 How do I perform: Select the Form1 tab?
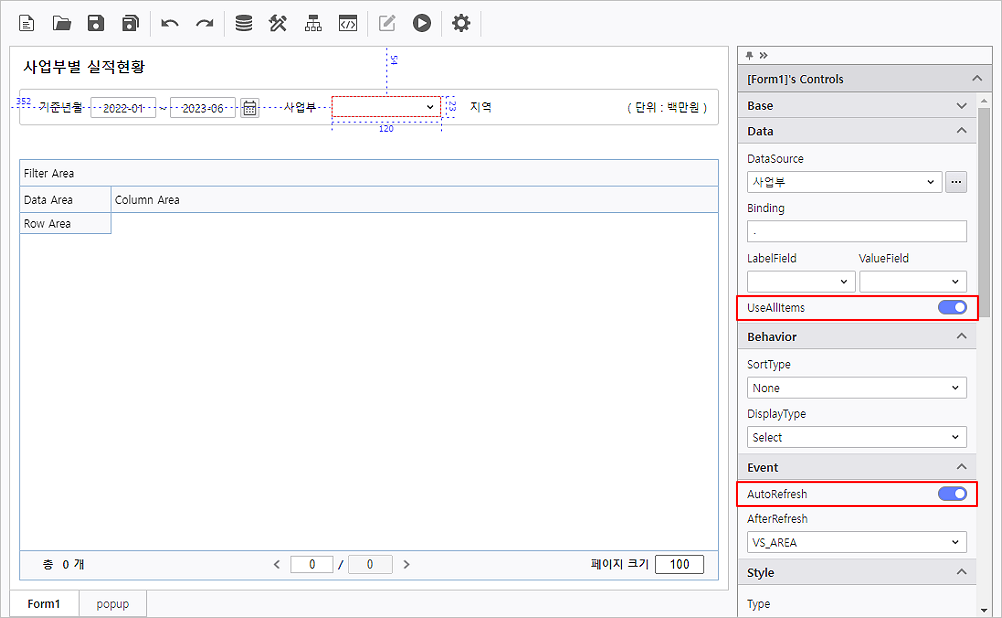pos(44,604)
